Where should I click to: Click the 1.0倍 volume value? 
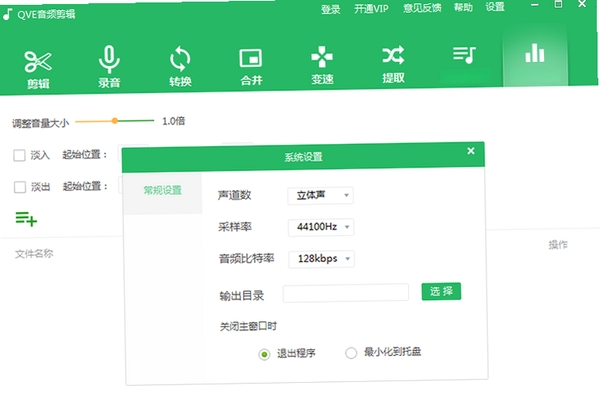coord(173,121)
